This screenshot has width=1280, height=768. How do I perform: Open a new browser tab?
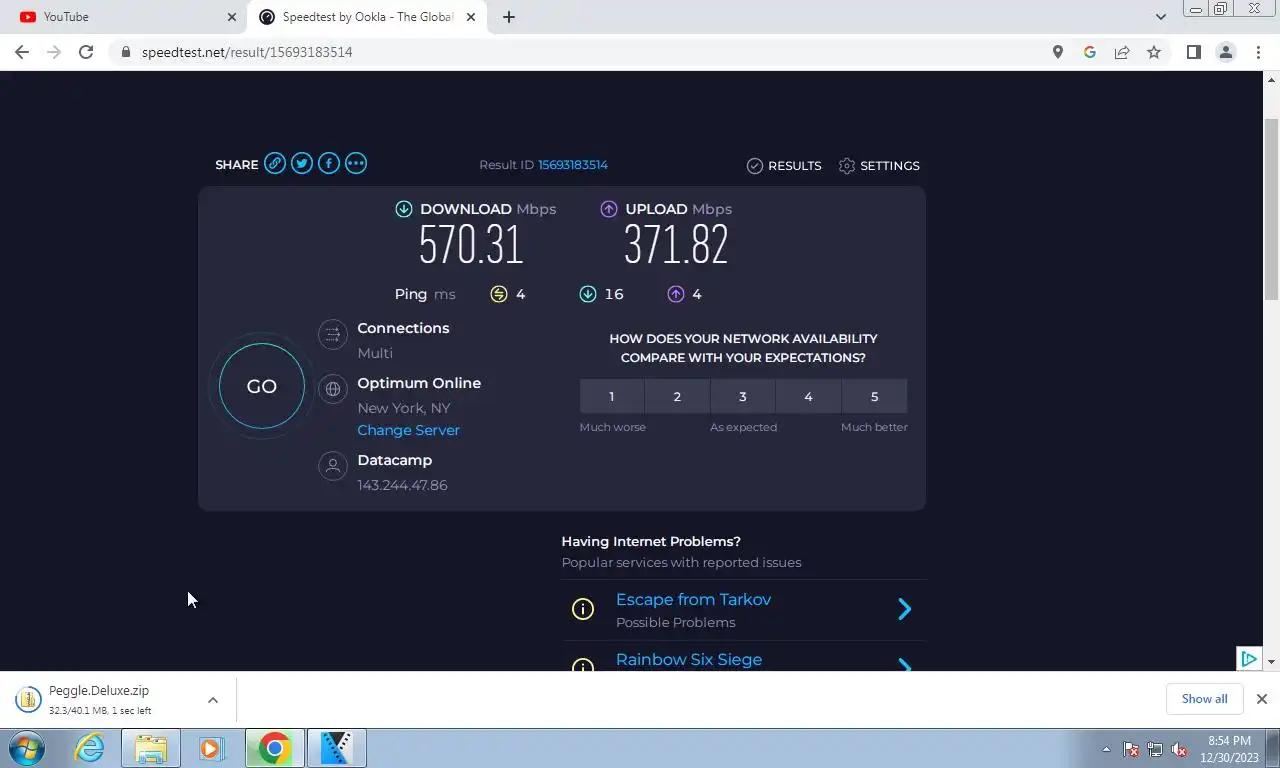509,17
